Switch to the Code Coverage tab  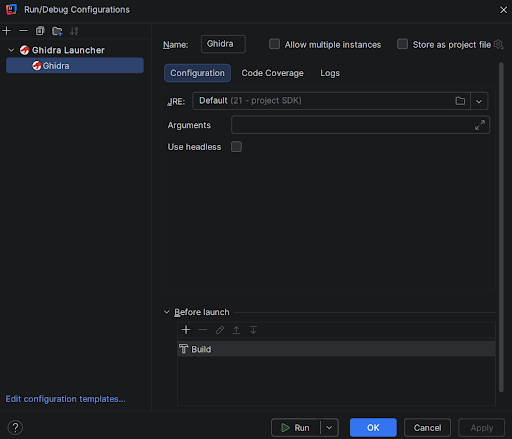point(272,73)
